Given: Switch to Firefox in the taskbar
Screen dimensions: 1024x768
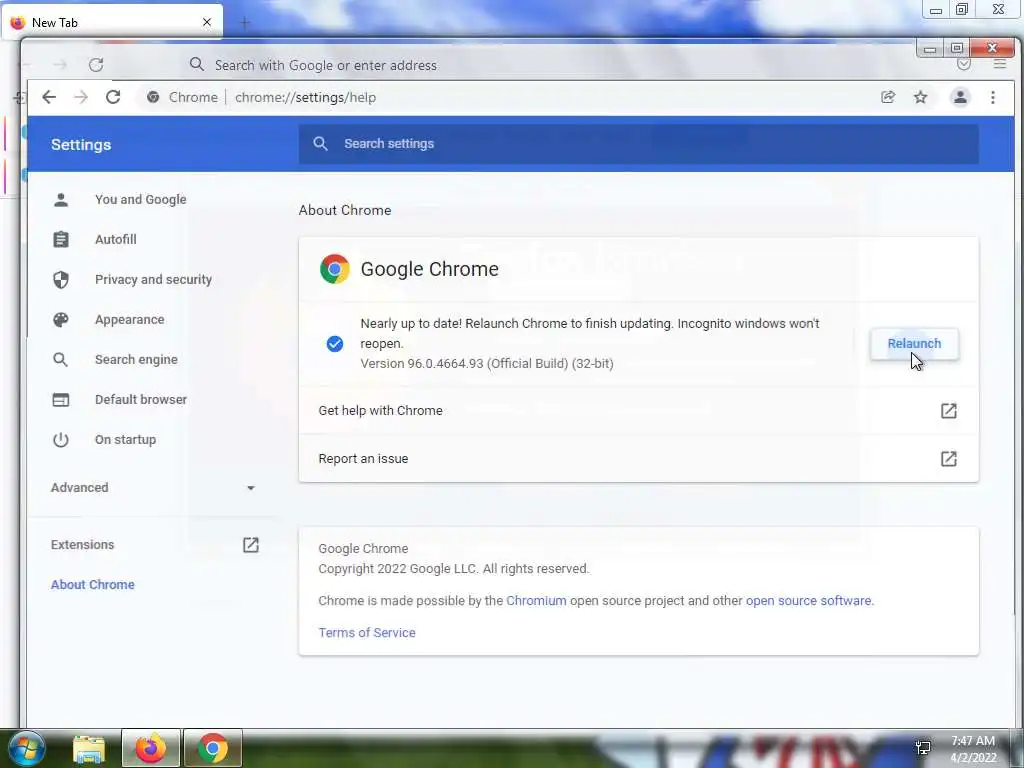Looking at the screenshot, I should 151,748.
